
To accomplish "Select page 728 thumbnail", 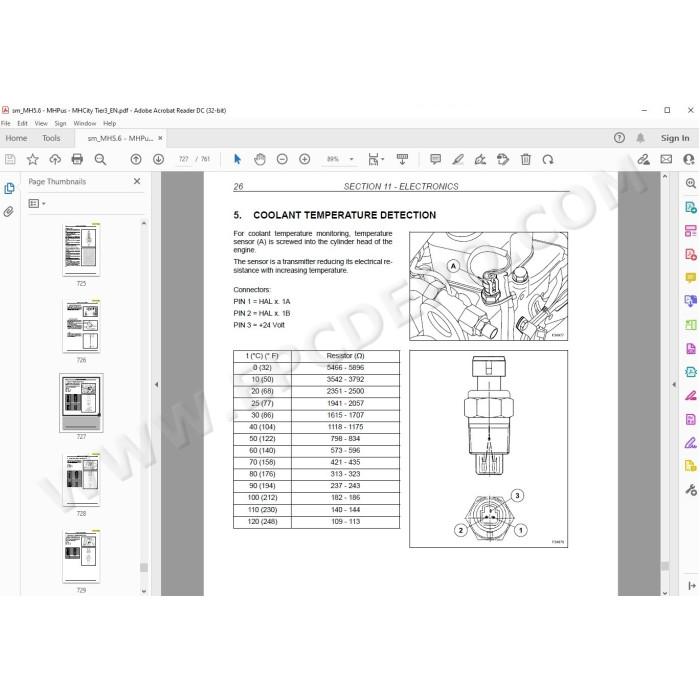I will pyautogui.click(x=81, y=479).
